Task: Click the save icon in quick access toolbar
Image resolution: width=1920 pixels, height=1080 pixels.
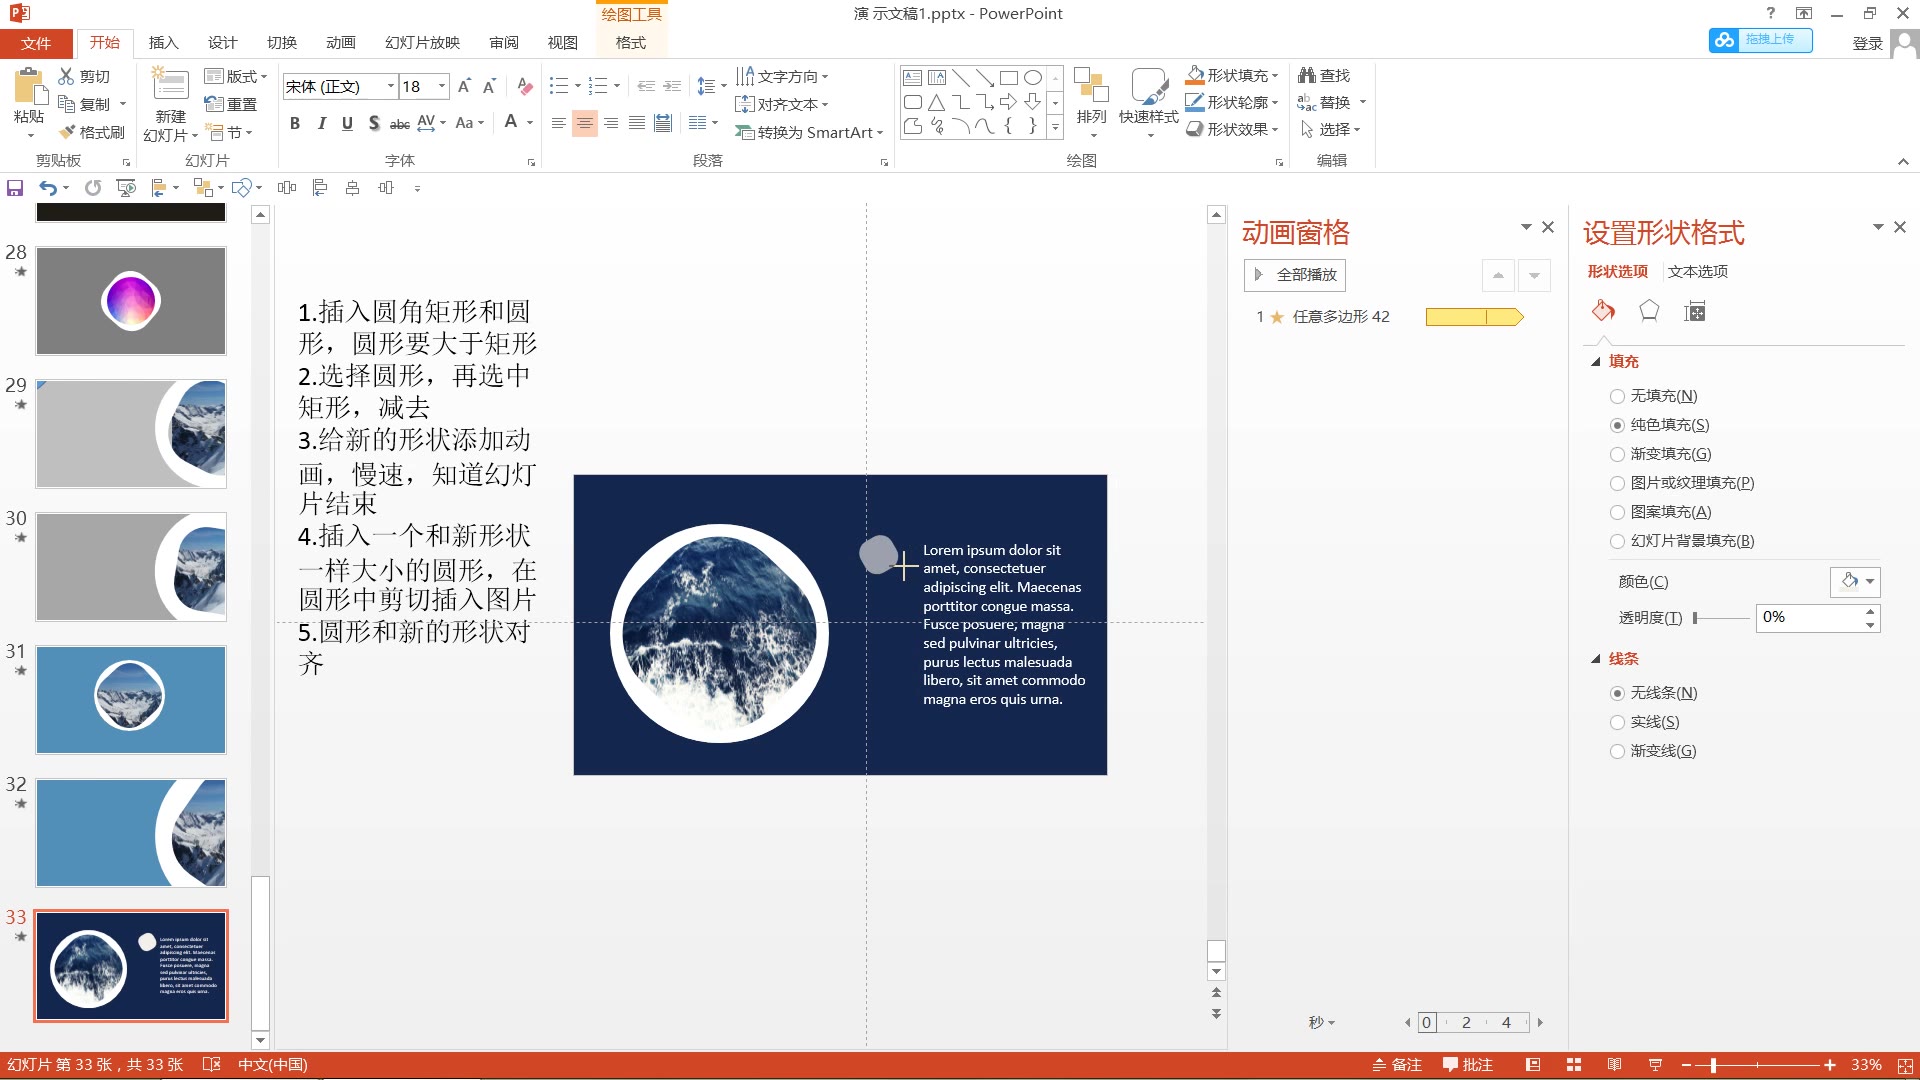Action: 15,188
